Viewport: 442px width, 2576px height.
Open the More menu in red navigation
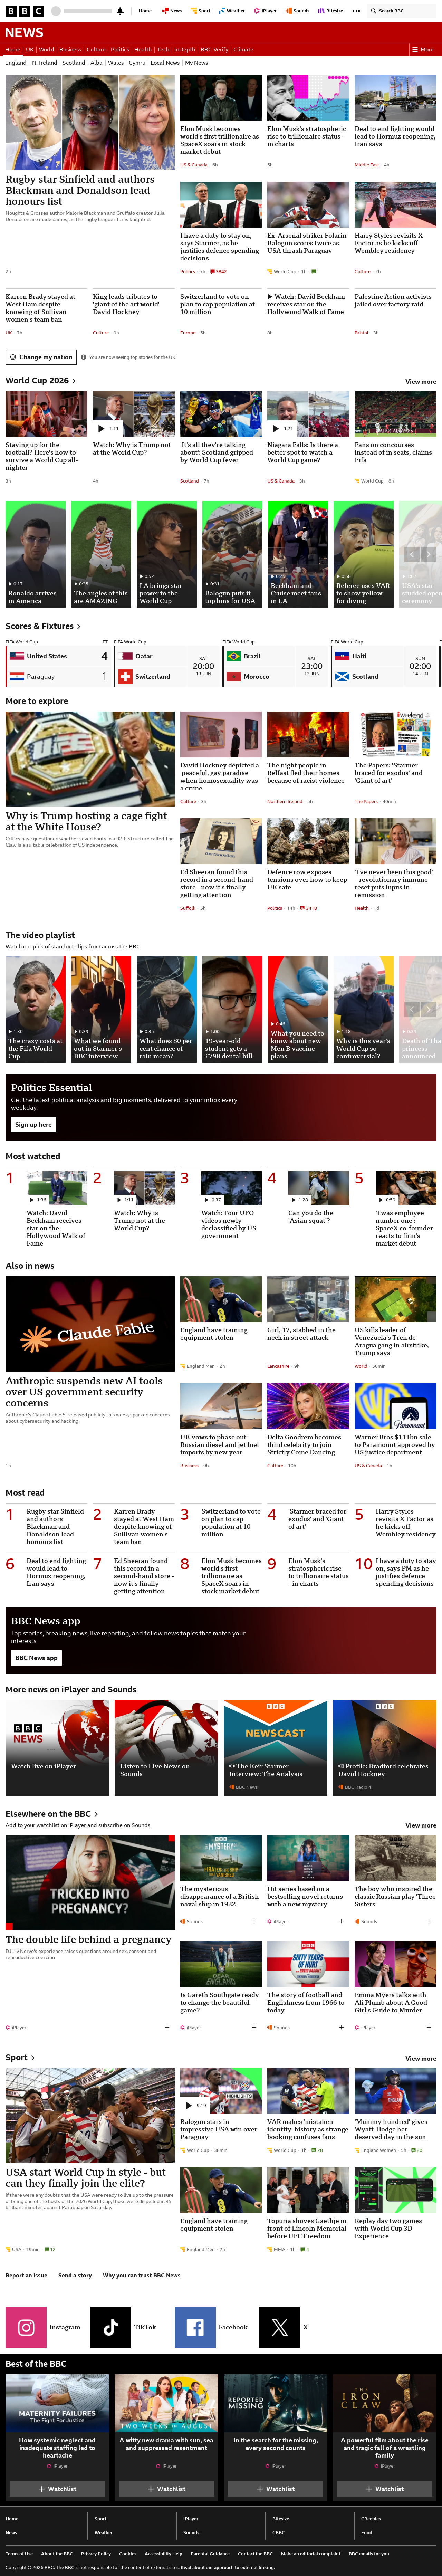(x=423, y=49)
